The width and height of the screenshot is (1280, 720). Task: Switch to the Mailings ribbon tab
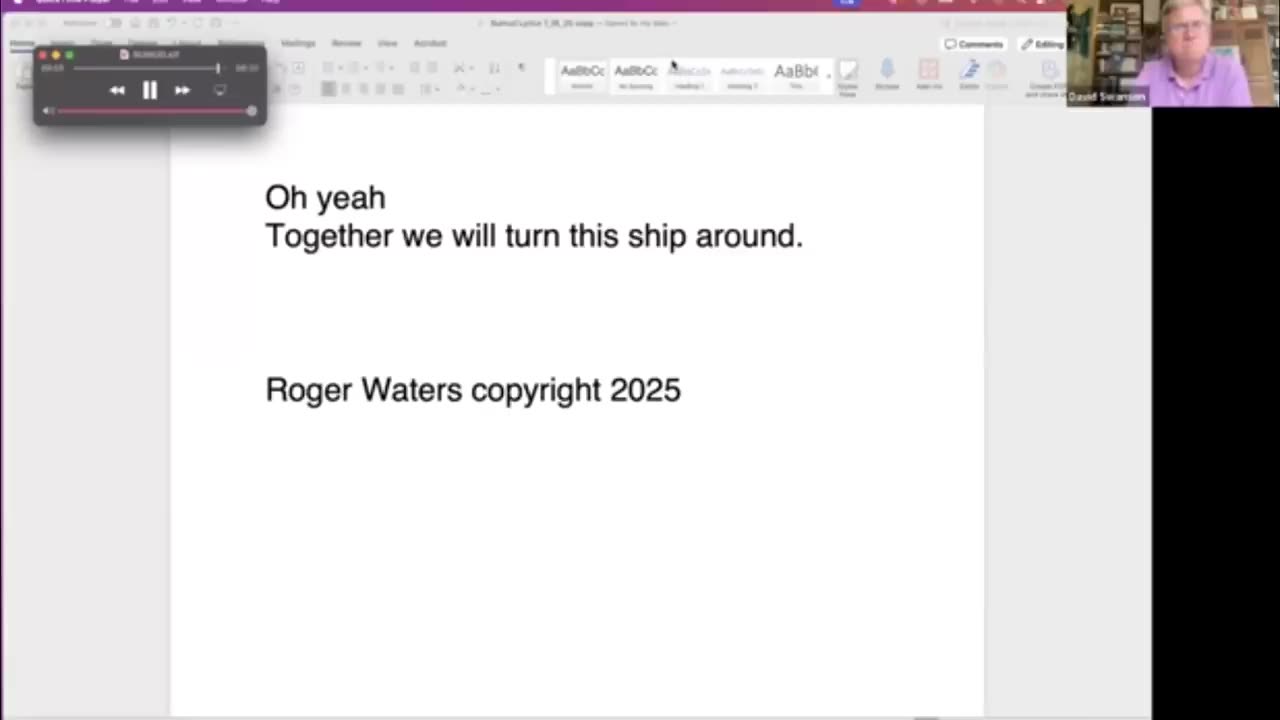pyautogui.click(x=298, y=43)
